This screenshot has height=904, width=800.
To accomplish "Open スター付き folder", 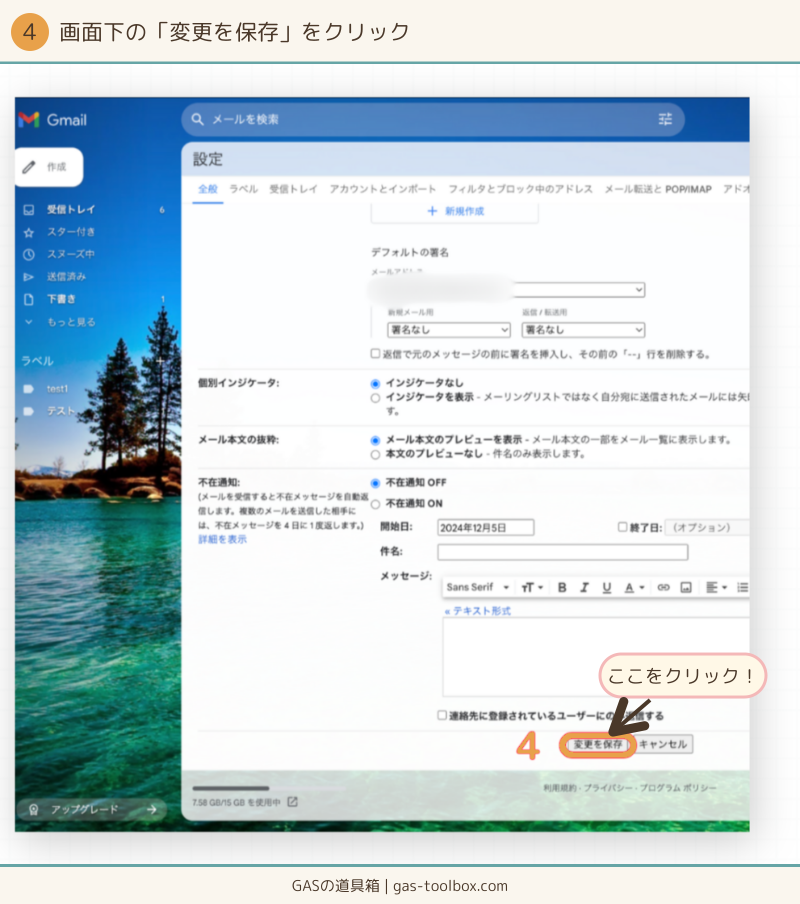I will (x=70, y=232).
